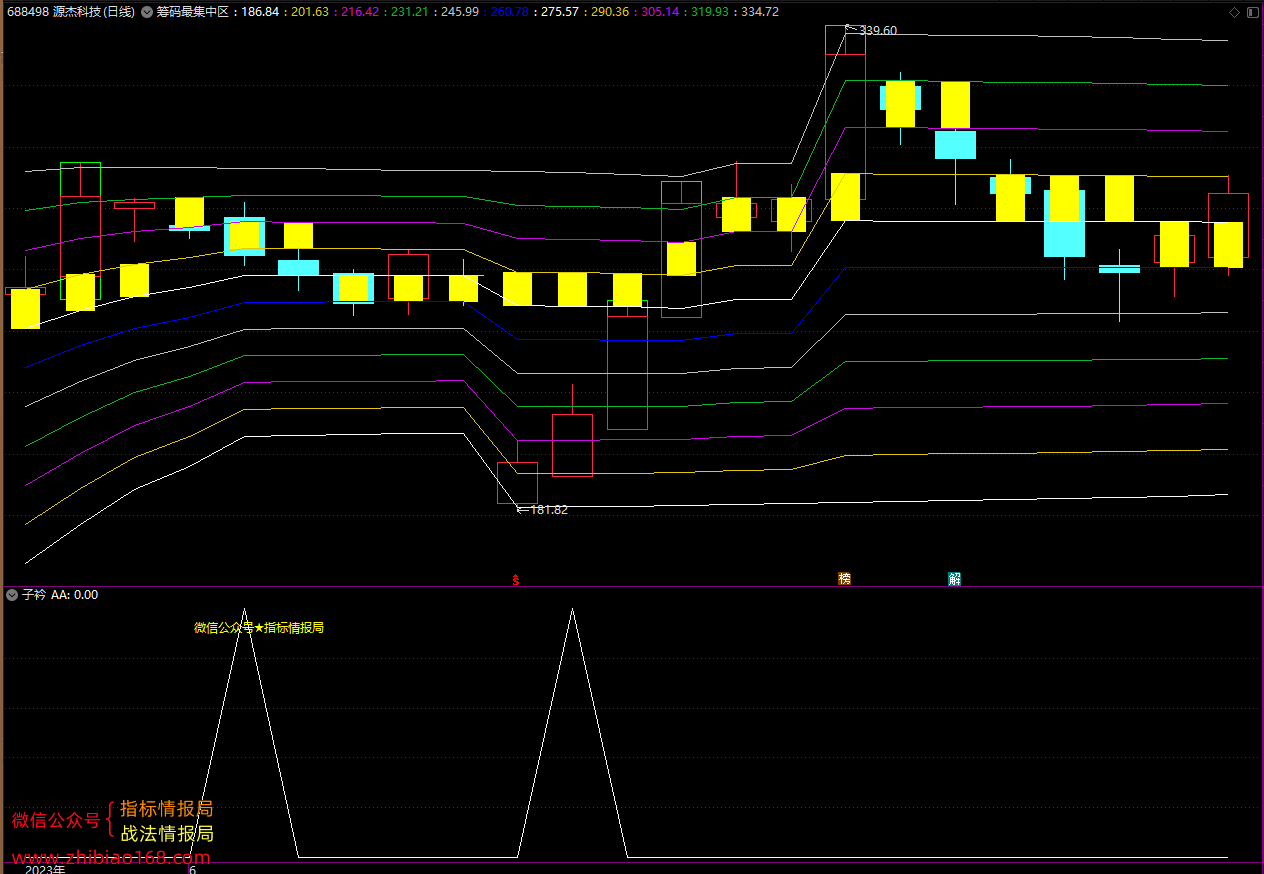The image size is (1264, 874).
Task: Click the blue value 260.78
Action: point(510,12)
